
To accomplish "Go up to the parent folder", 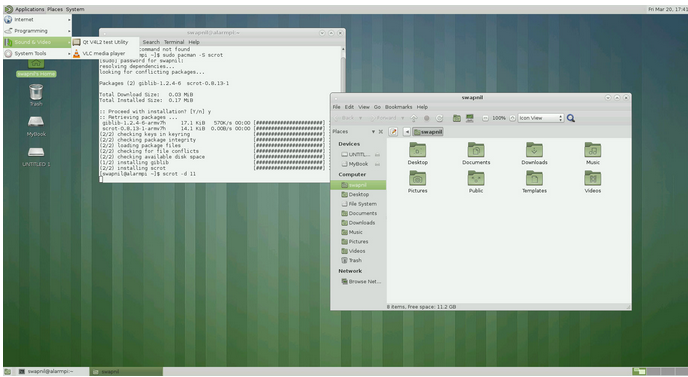I will tap(413, 118).
